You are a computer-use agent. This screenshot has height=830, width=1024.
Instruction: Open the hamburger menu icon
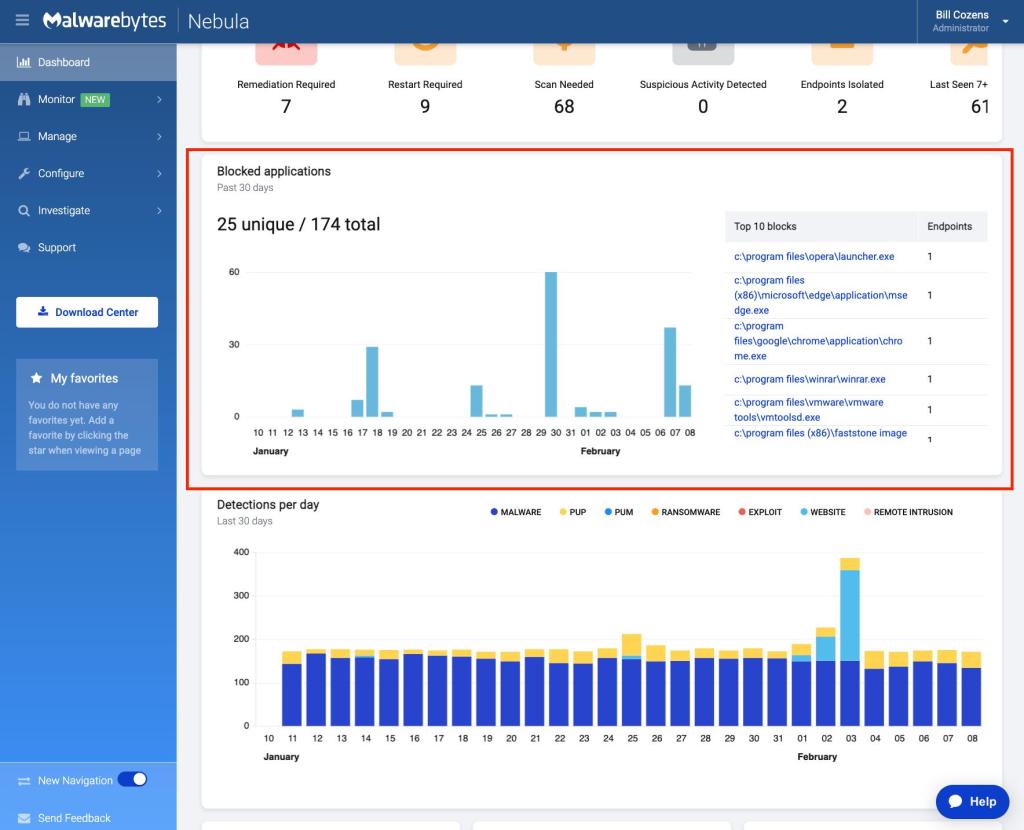(x=23, y=21)
